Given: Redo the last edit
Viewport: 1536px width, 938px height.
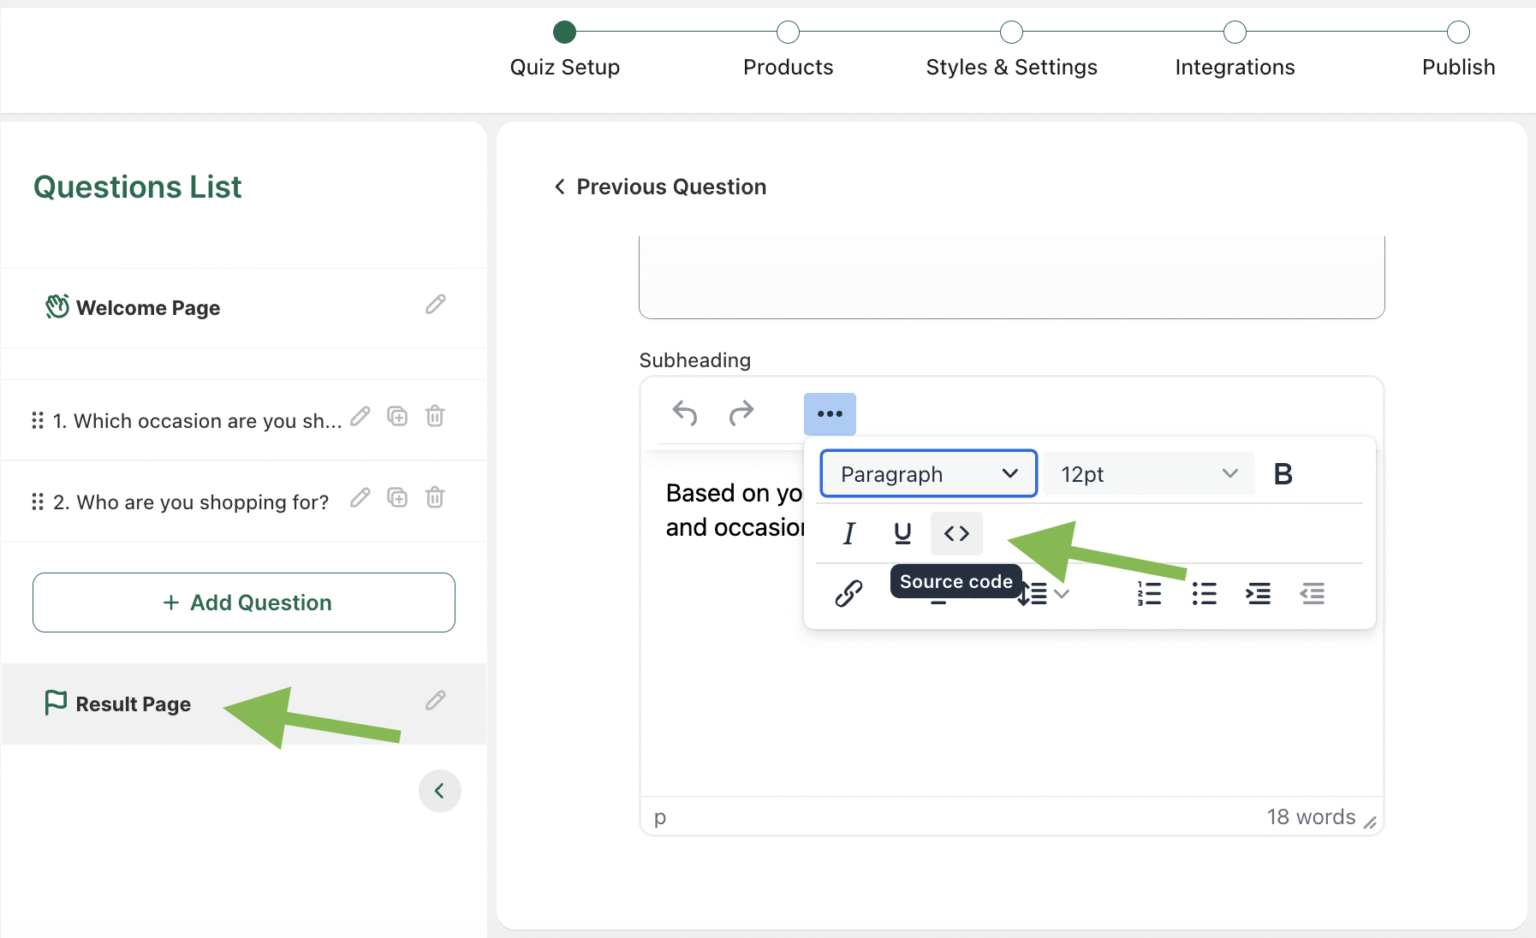Looking at the screenshot, I should tap(741, 413).
